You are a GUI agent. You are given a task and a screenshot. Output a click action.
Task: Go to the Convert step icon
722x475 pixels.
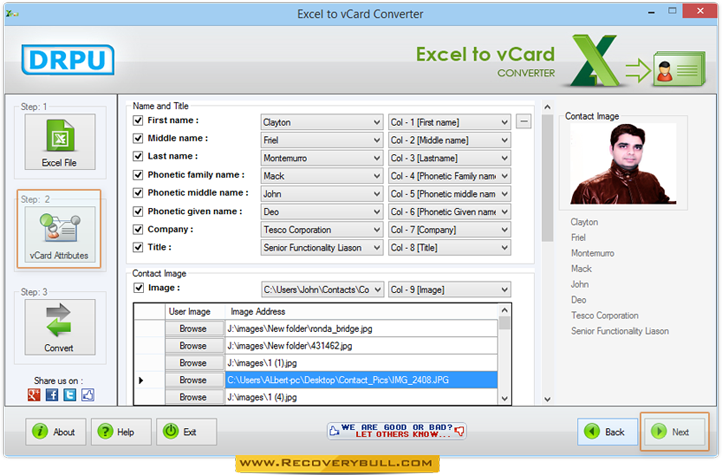coord(60,327)
